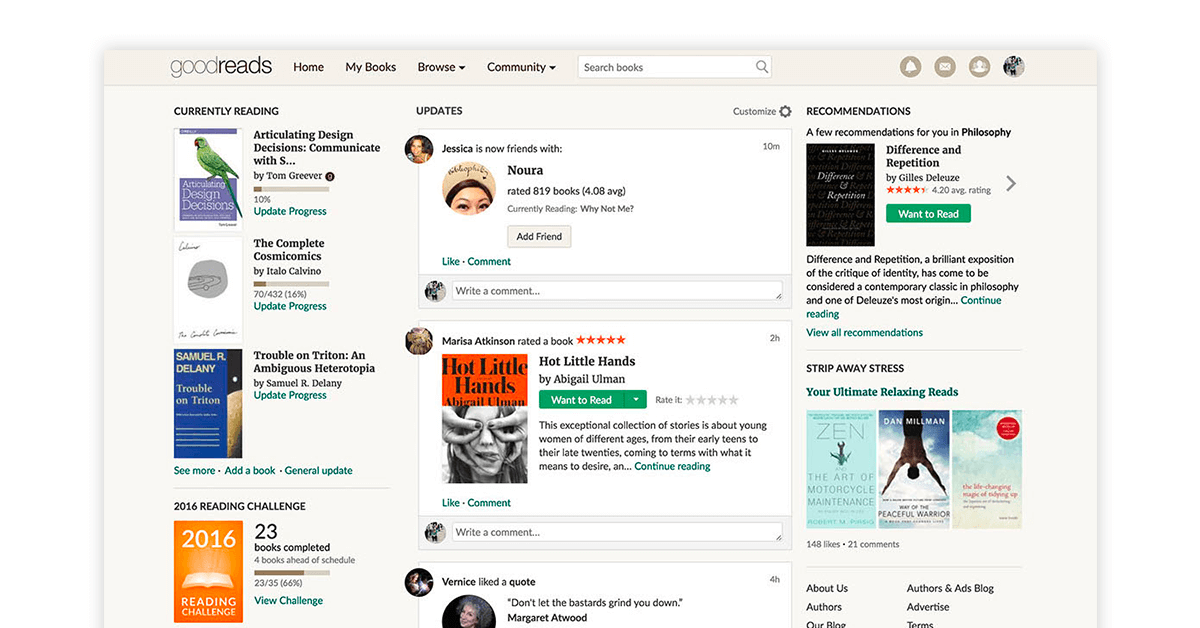
Task: Click the profile avatar in header
Action: pyautogui.click(x=1014, y=67)
